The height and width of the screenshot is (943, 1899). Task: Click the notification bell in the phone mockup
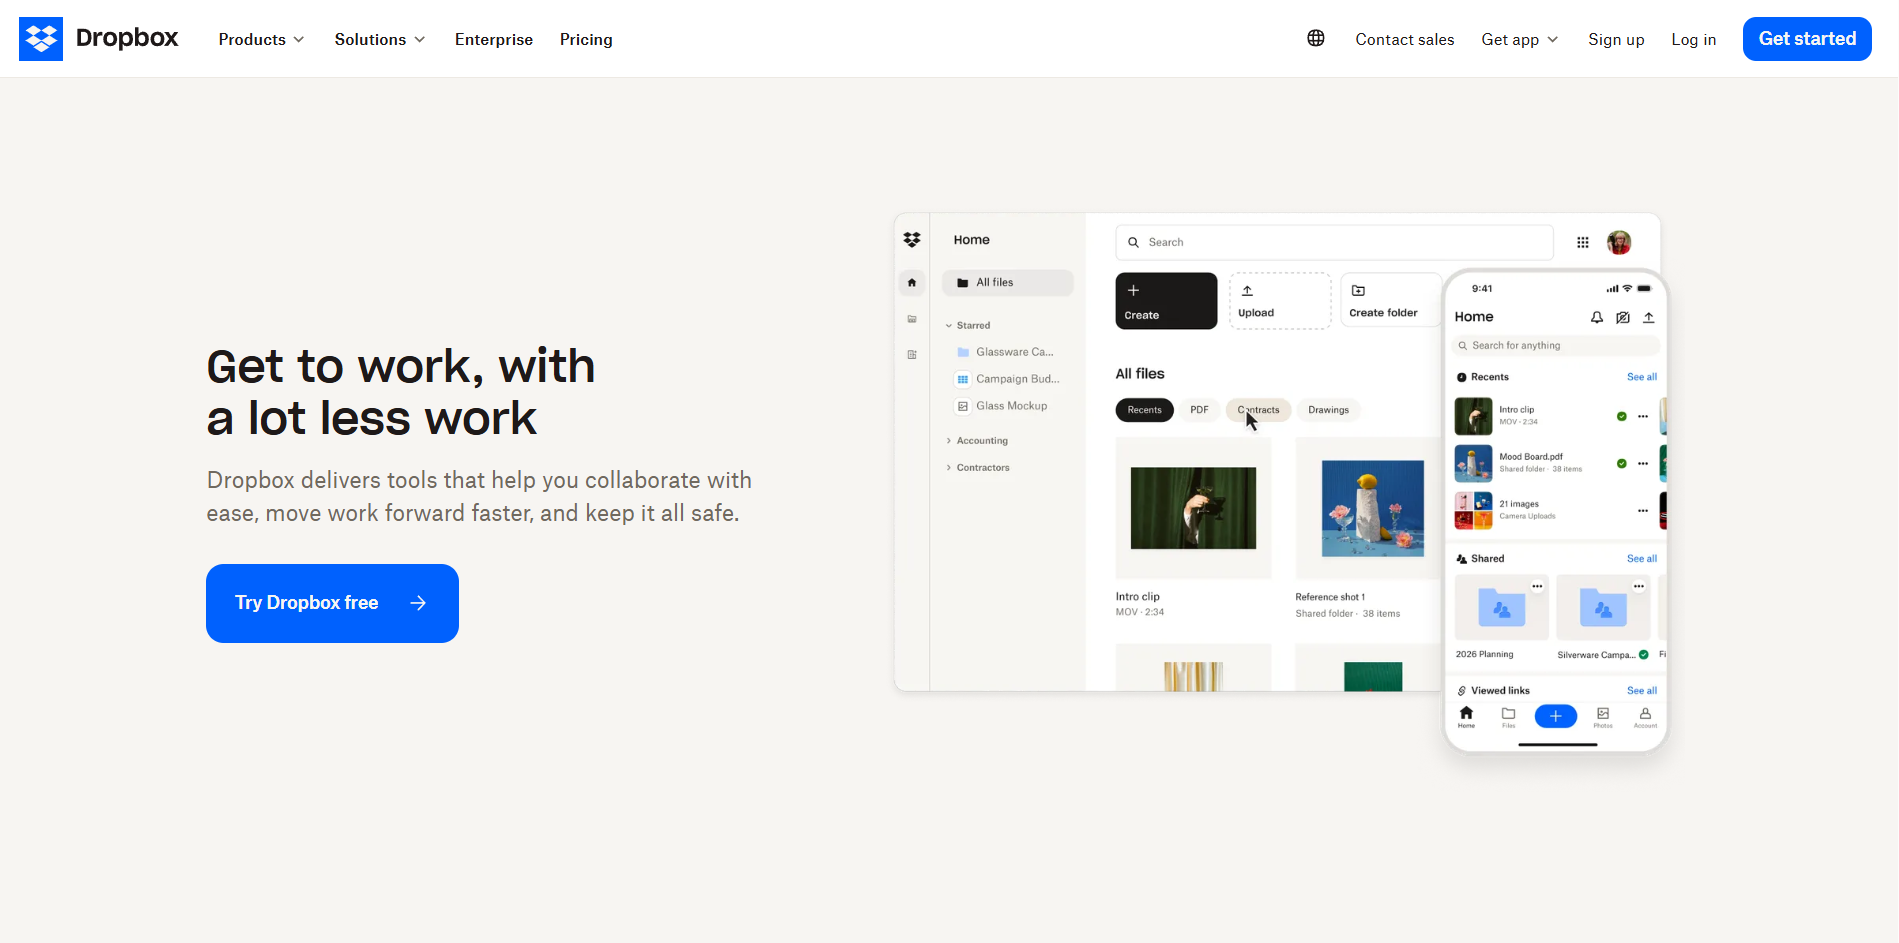click(x=1597, y=317)
